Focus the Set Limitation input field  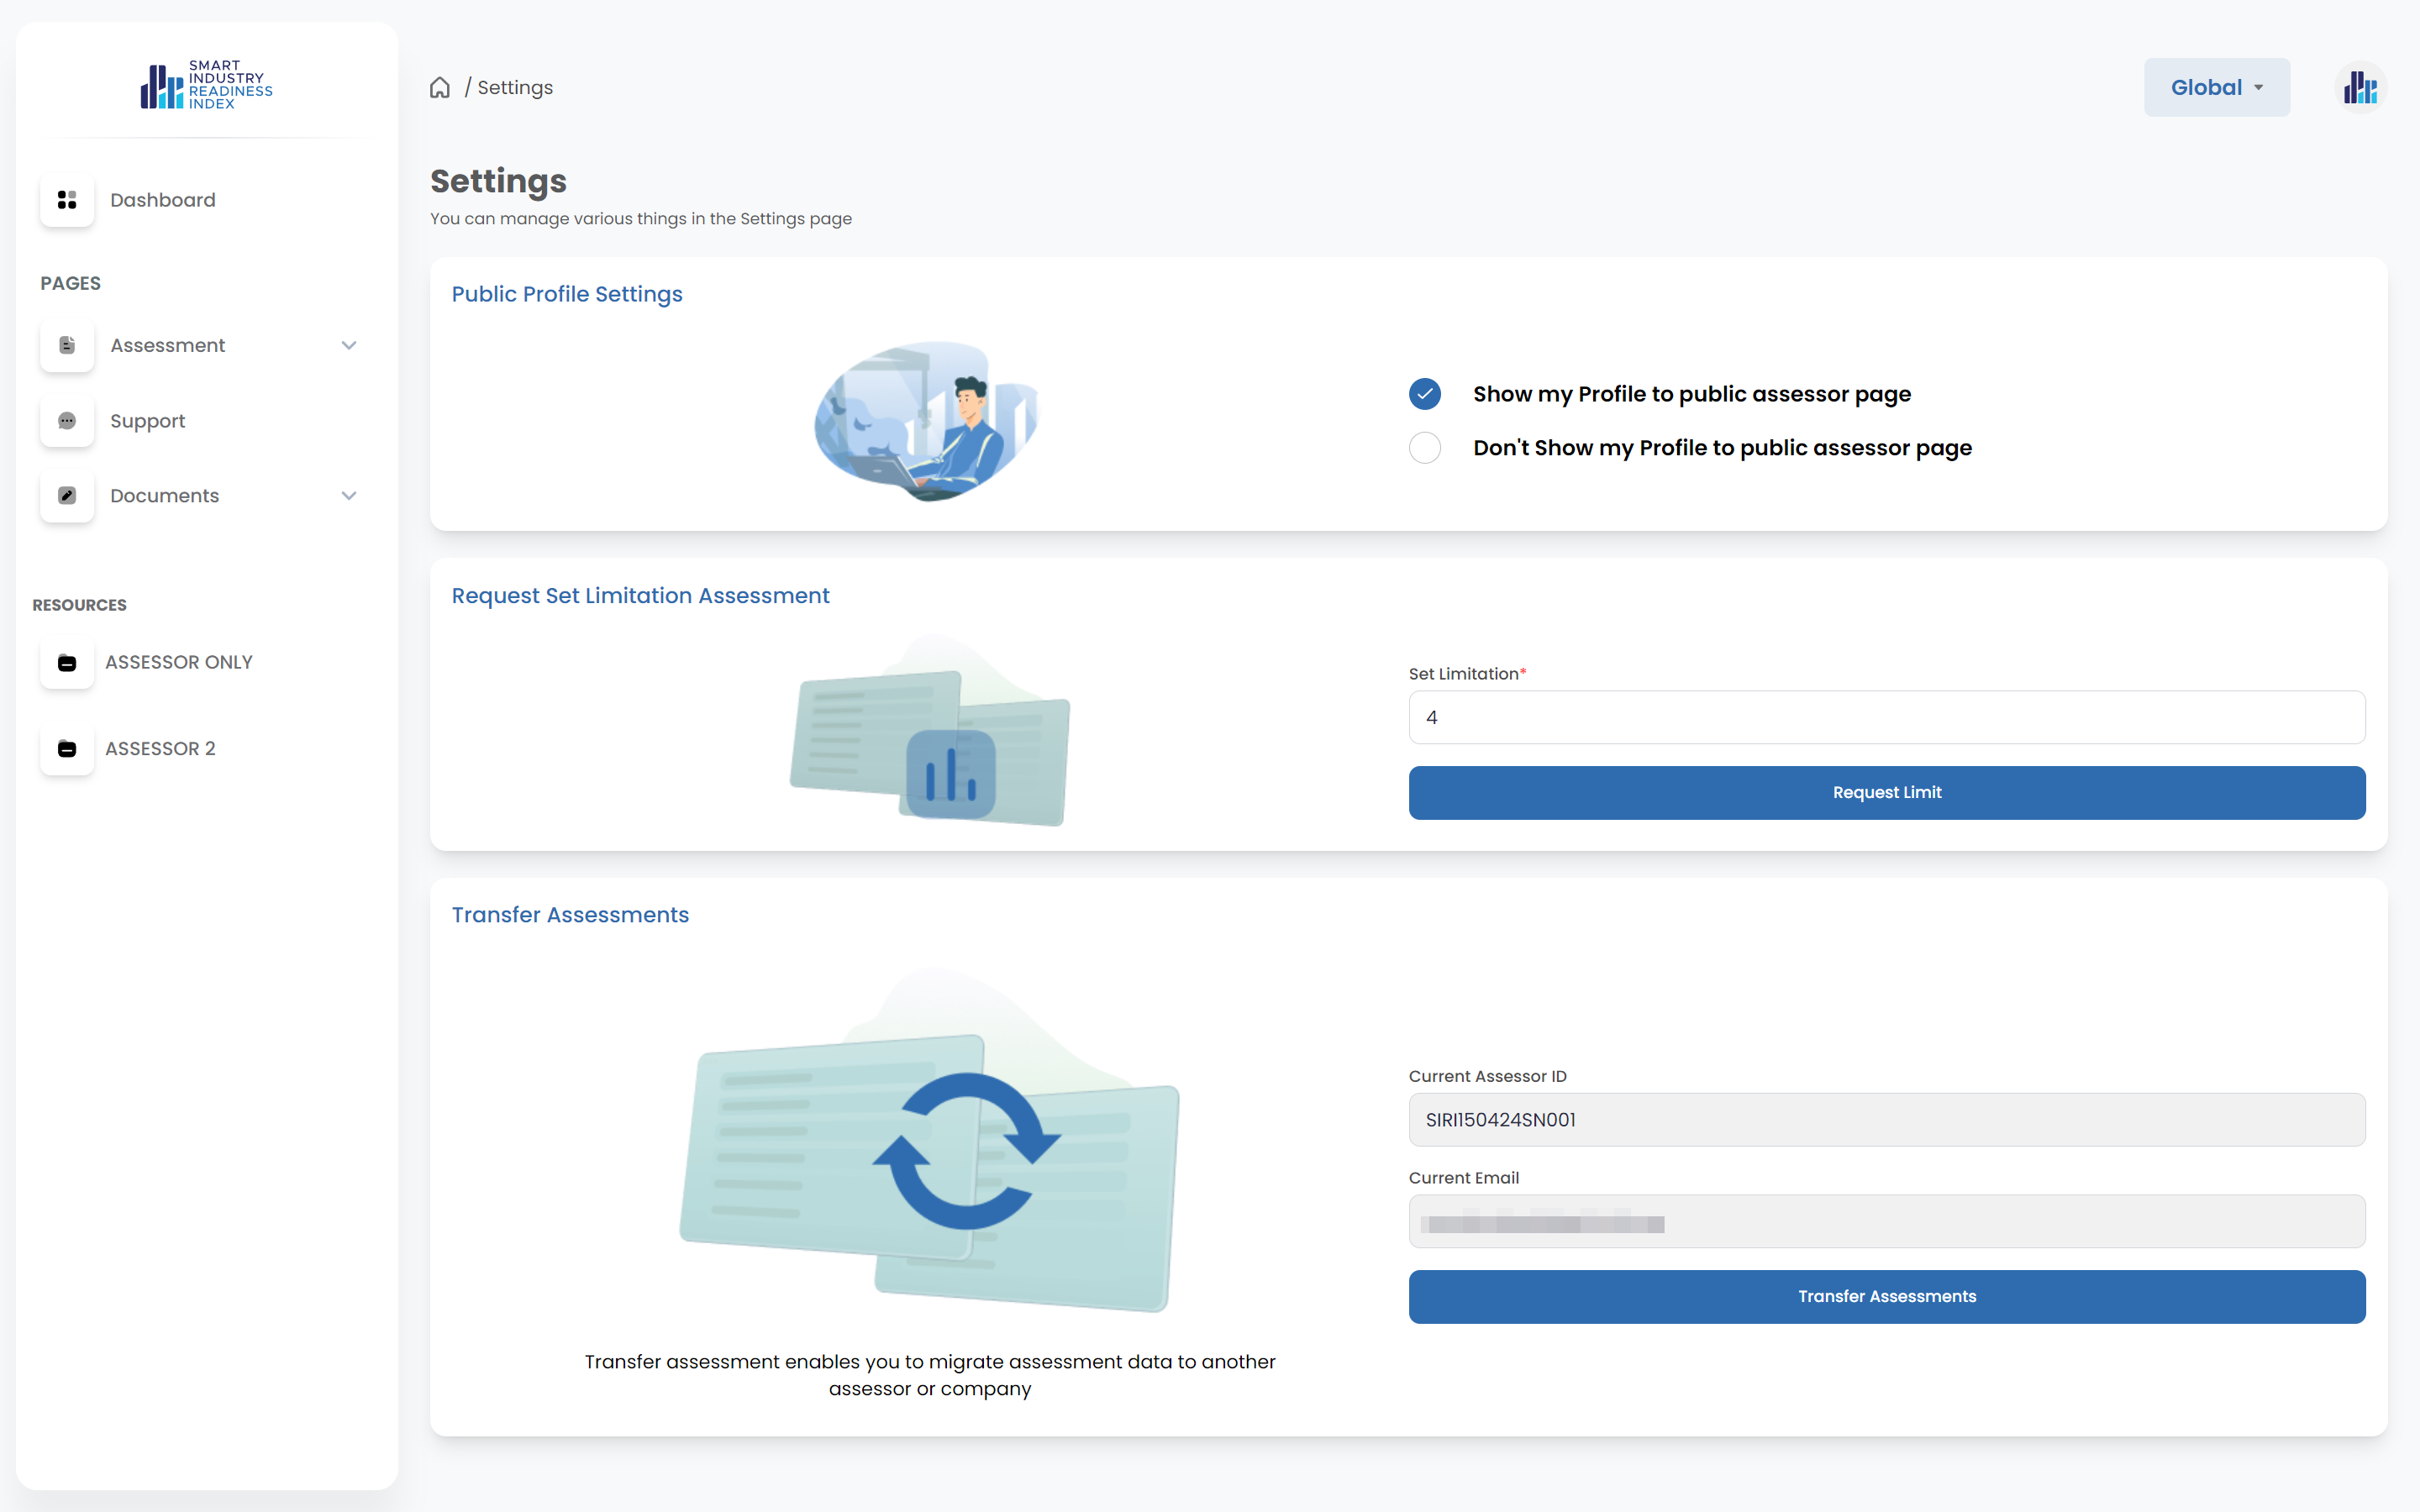(x=1886, y=717)
